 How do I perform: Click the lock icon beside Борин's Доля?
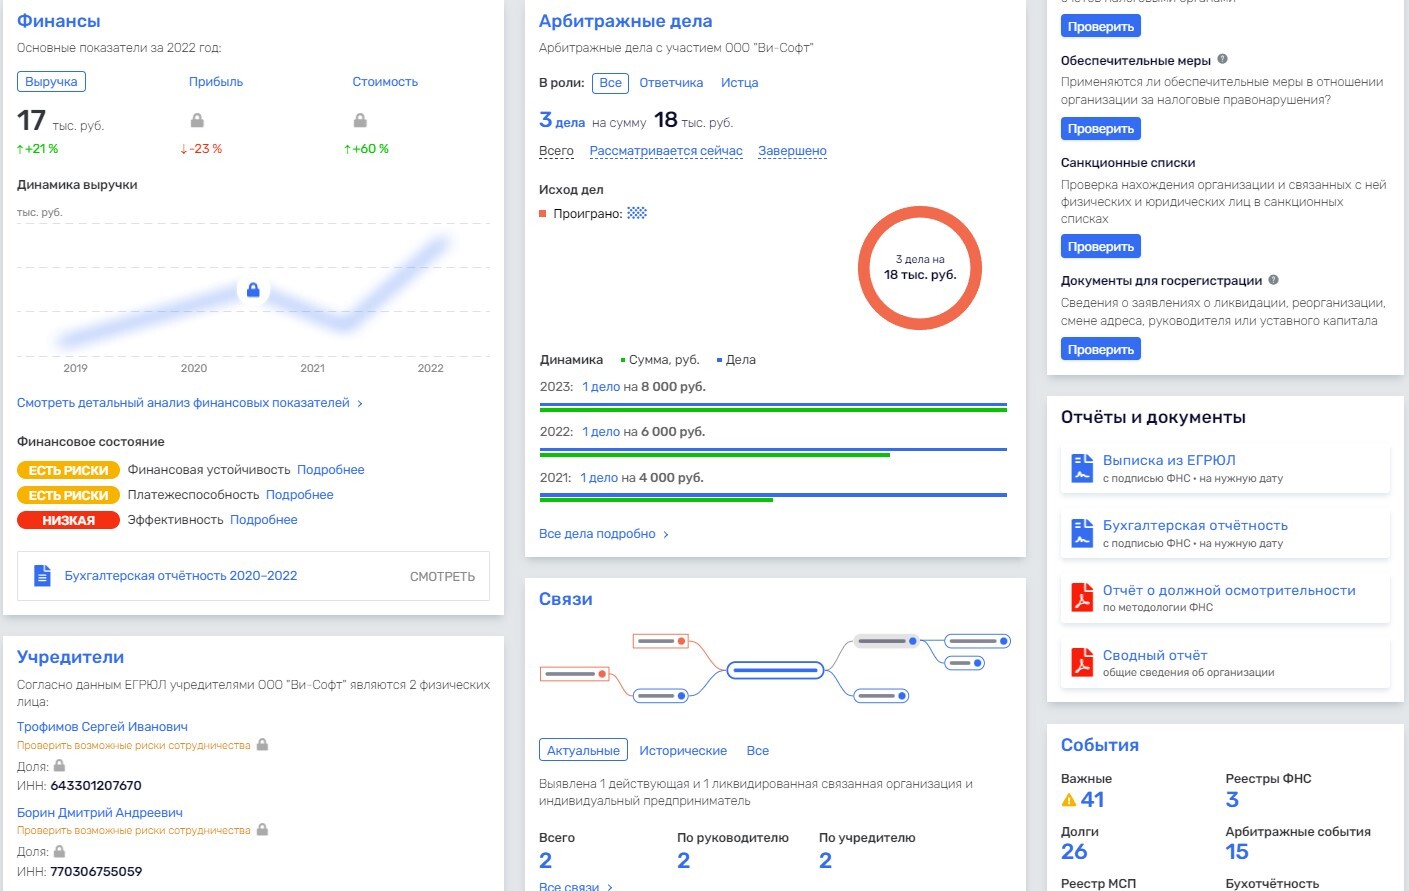(x=59, y=852)
